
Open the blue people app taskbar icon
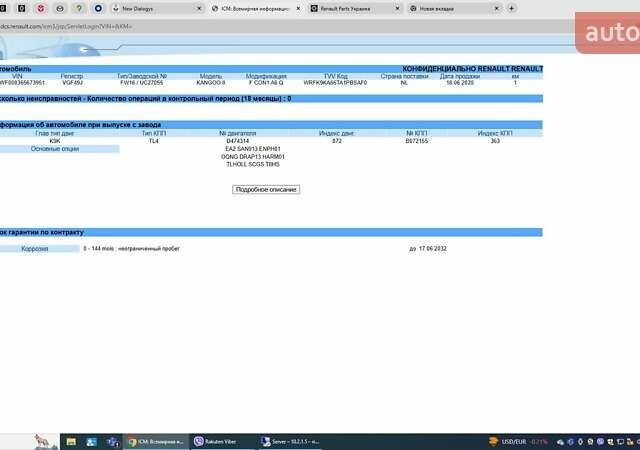(91, 442)
